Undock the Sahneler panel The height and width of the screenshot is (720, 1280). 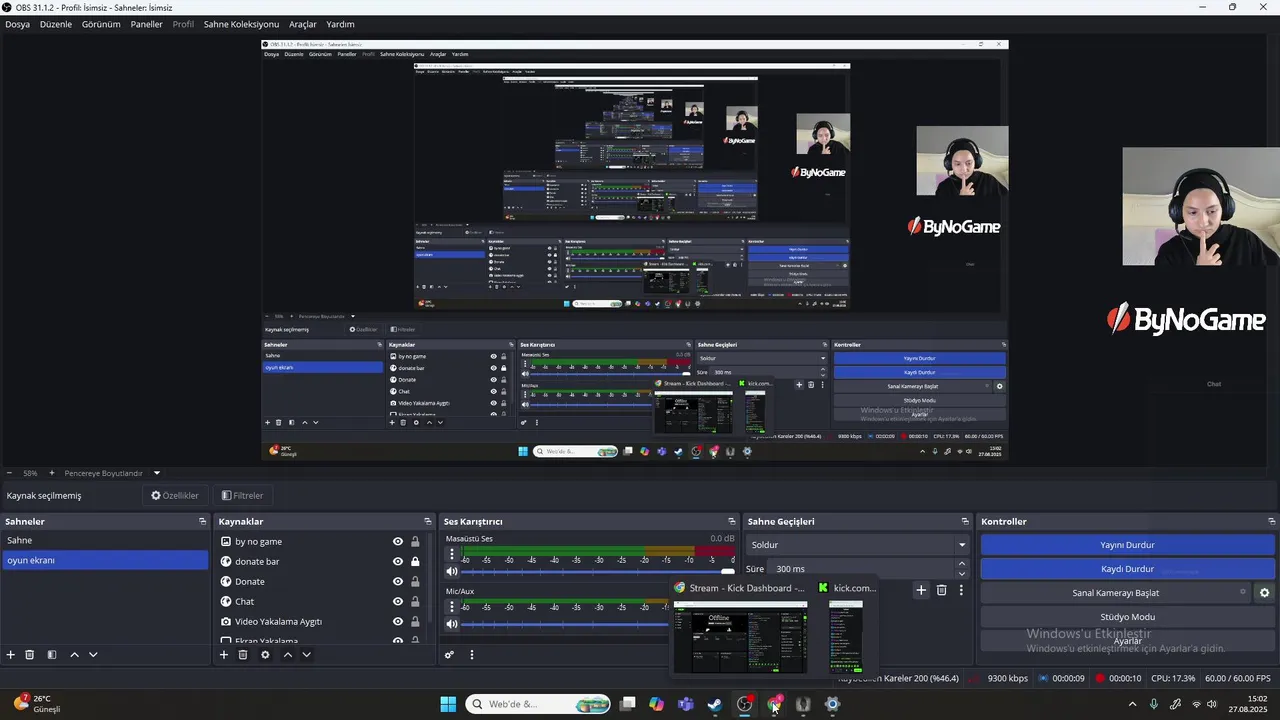click(x=202, y=522)
